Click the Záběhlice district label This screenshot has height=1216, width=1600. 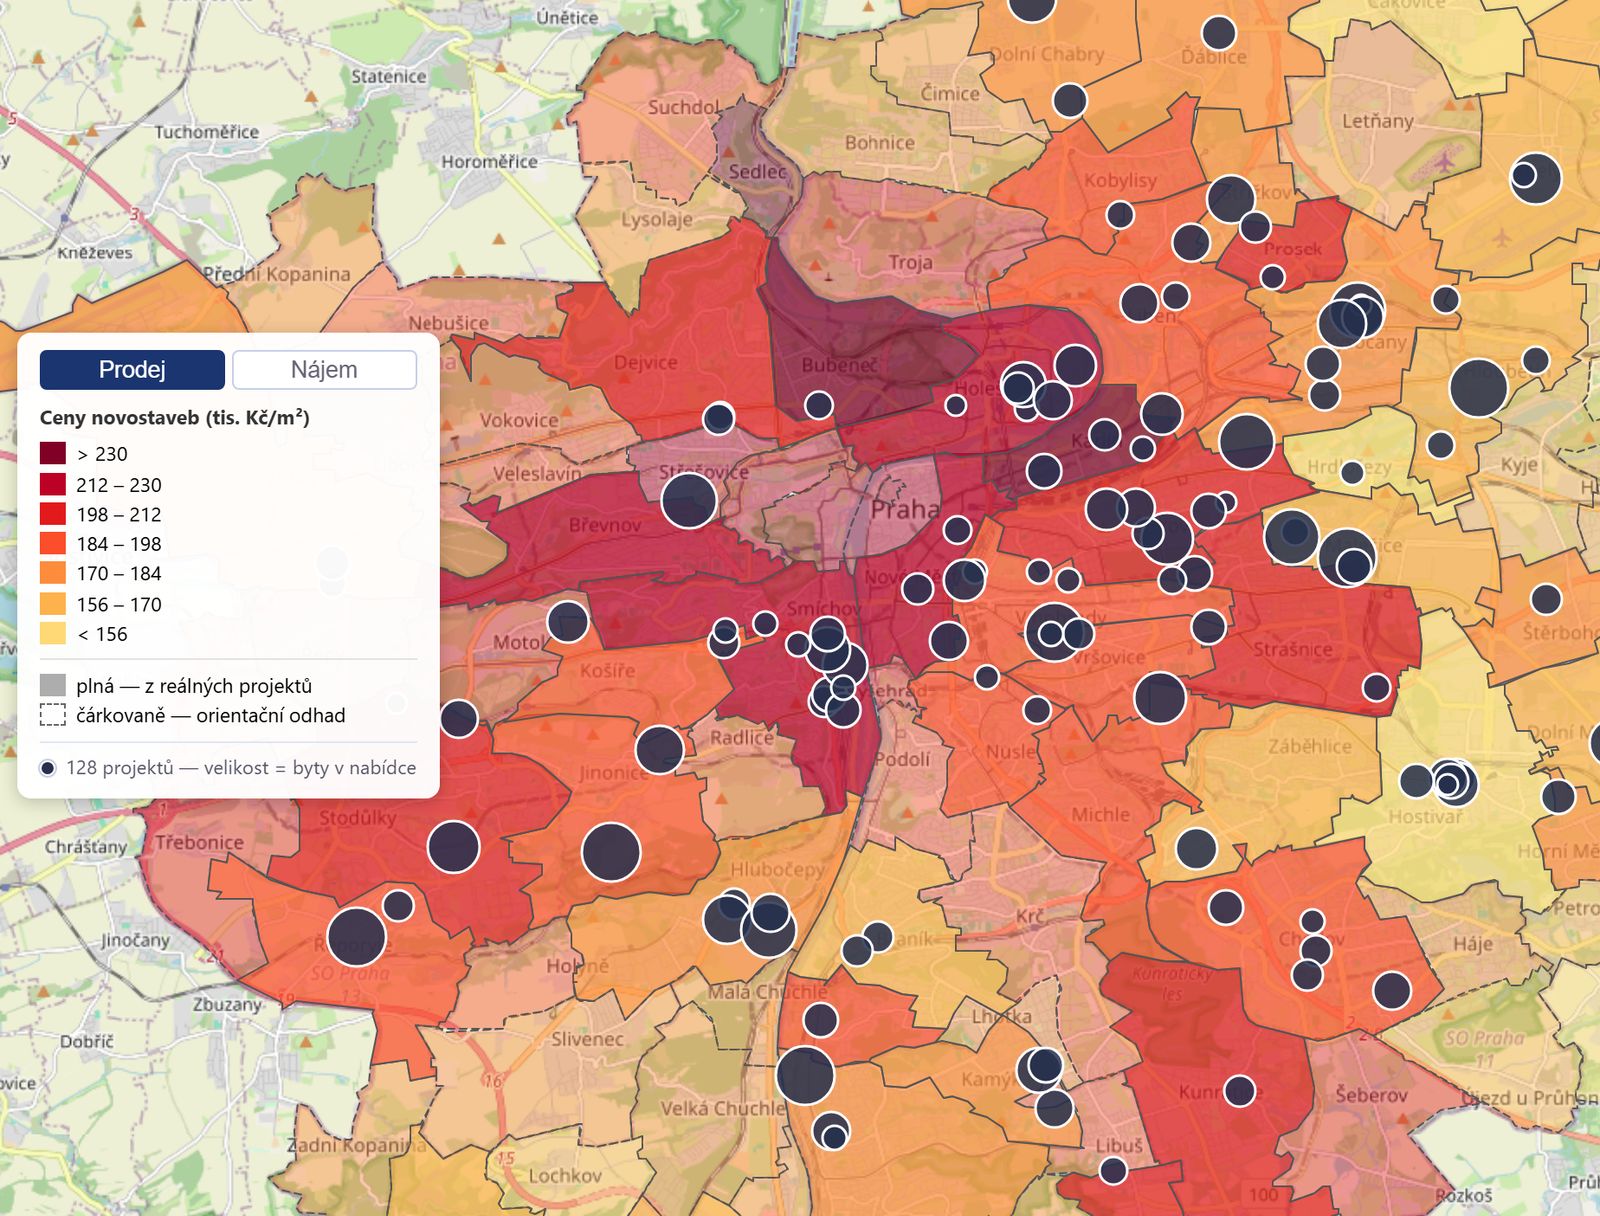coord(1310,746)
